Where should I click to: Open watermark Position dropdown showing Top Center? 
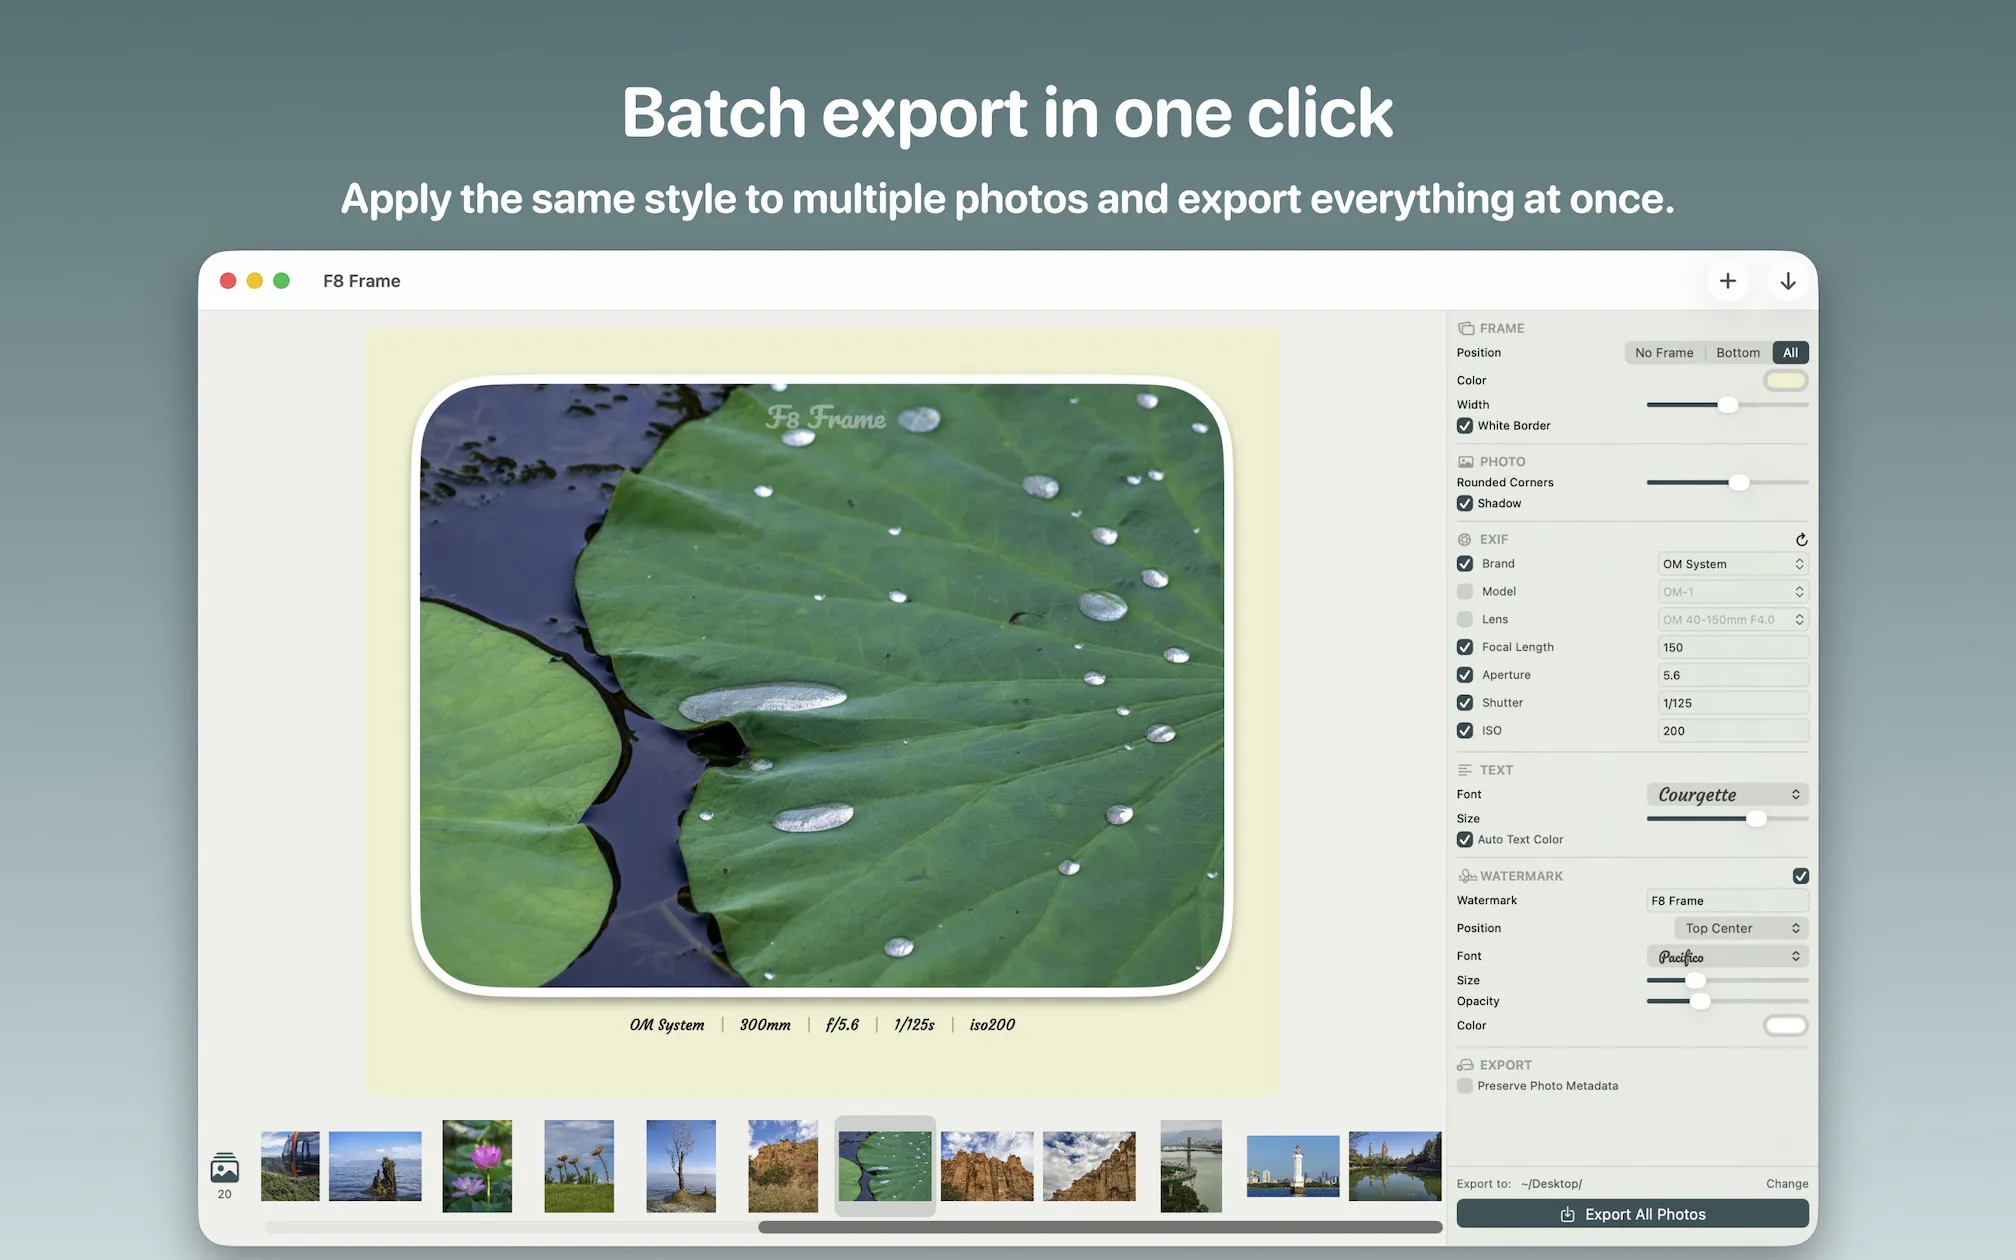1741,929
